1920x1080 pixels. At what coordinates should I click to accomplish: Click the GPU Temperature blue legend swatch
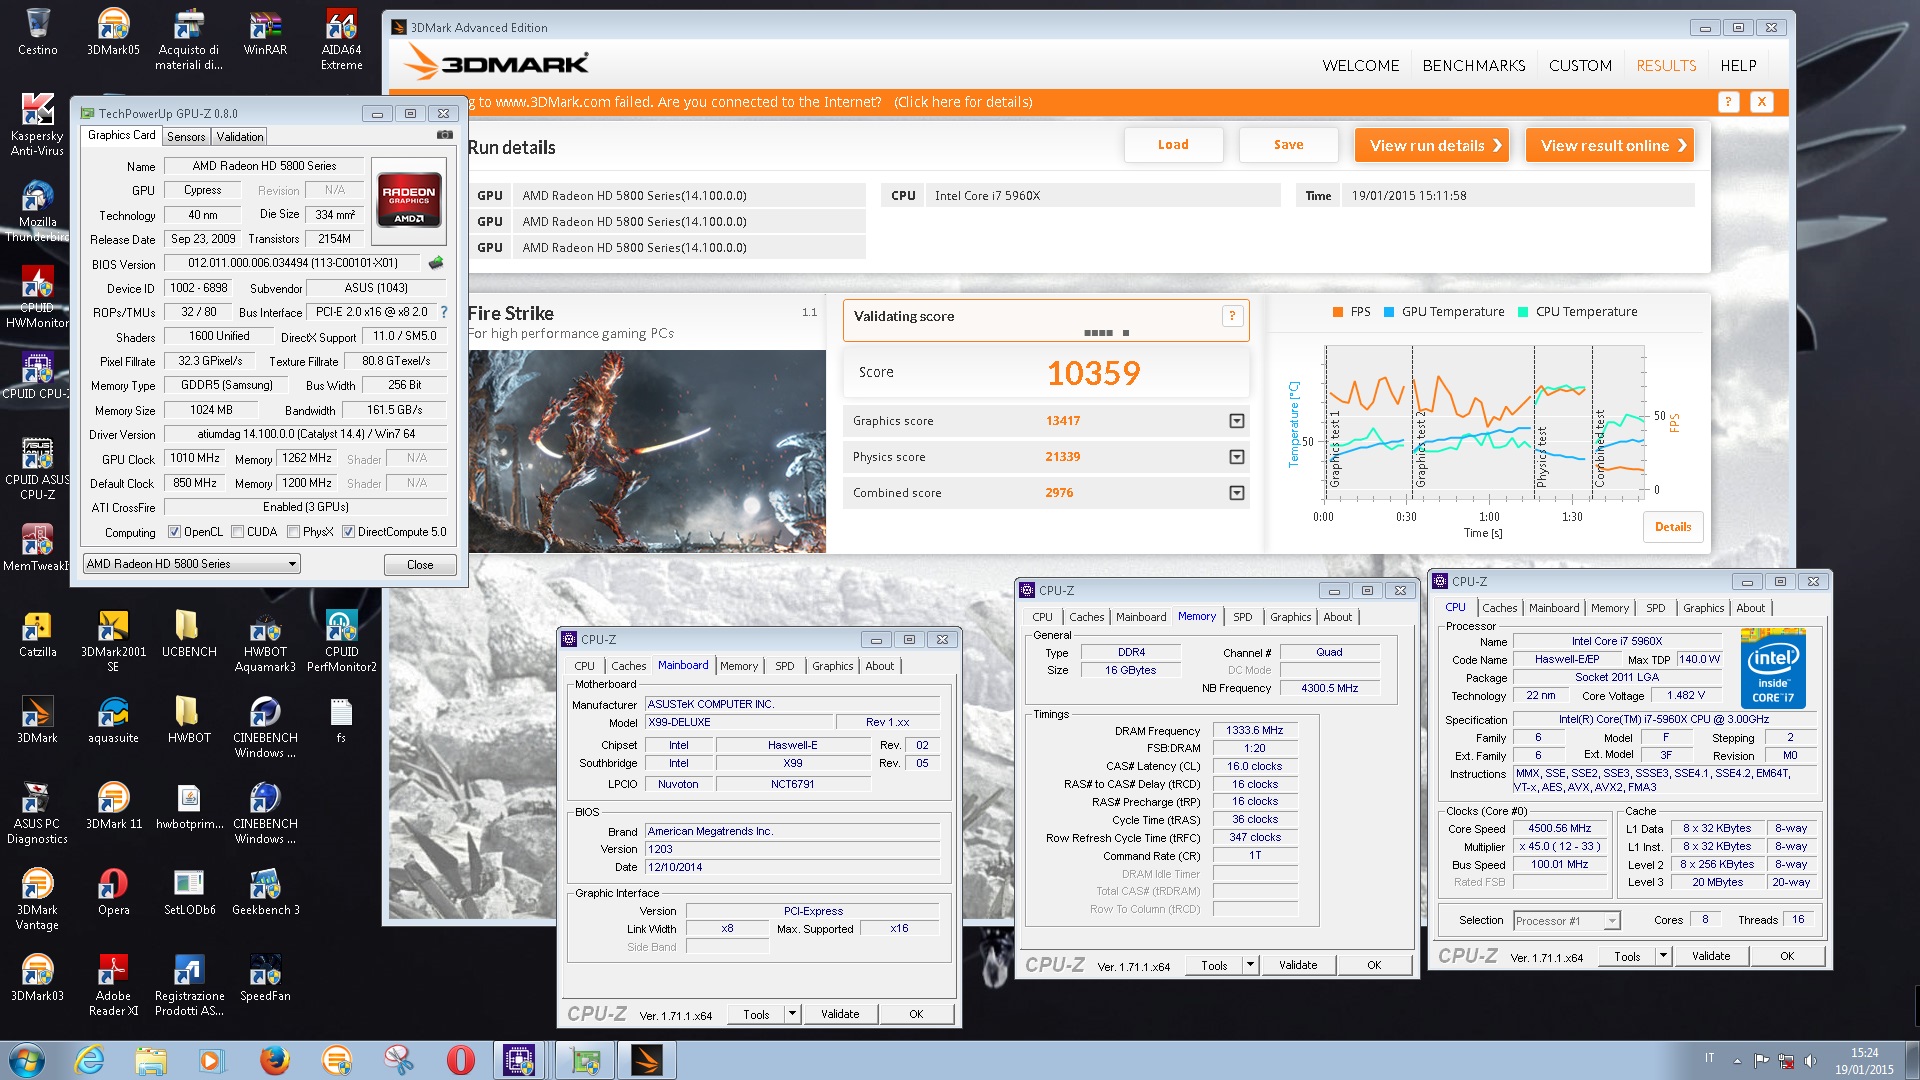coord(1388,312)
